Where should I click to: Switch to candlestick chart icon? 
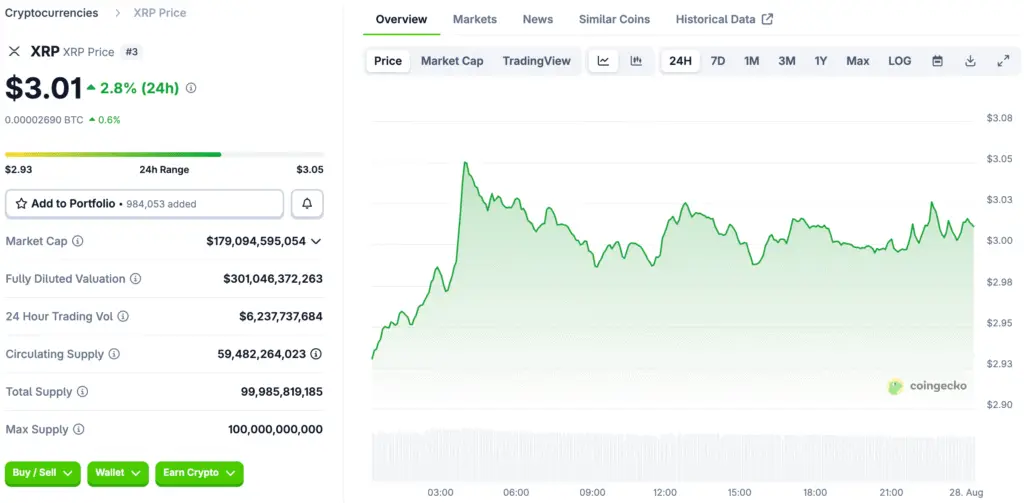coord(636,61)
